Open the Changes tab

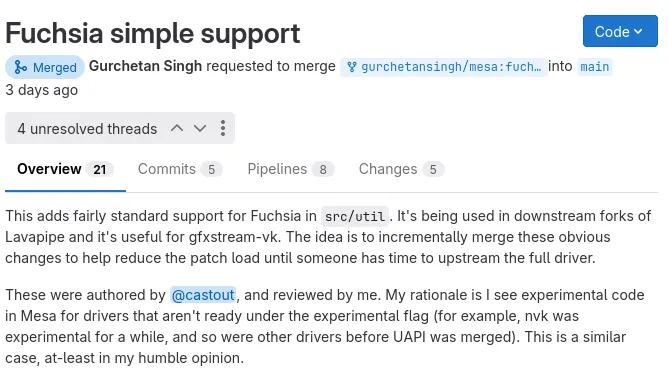[x=401, y=169]
